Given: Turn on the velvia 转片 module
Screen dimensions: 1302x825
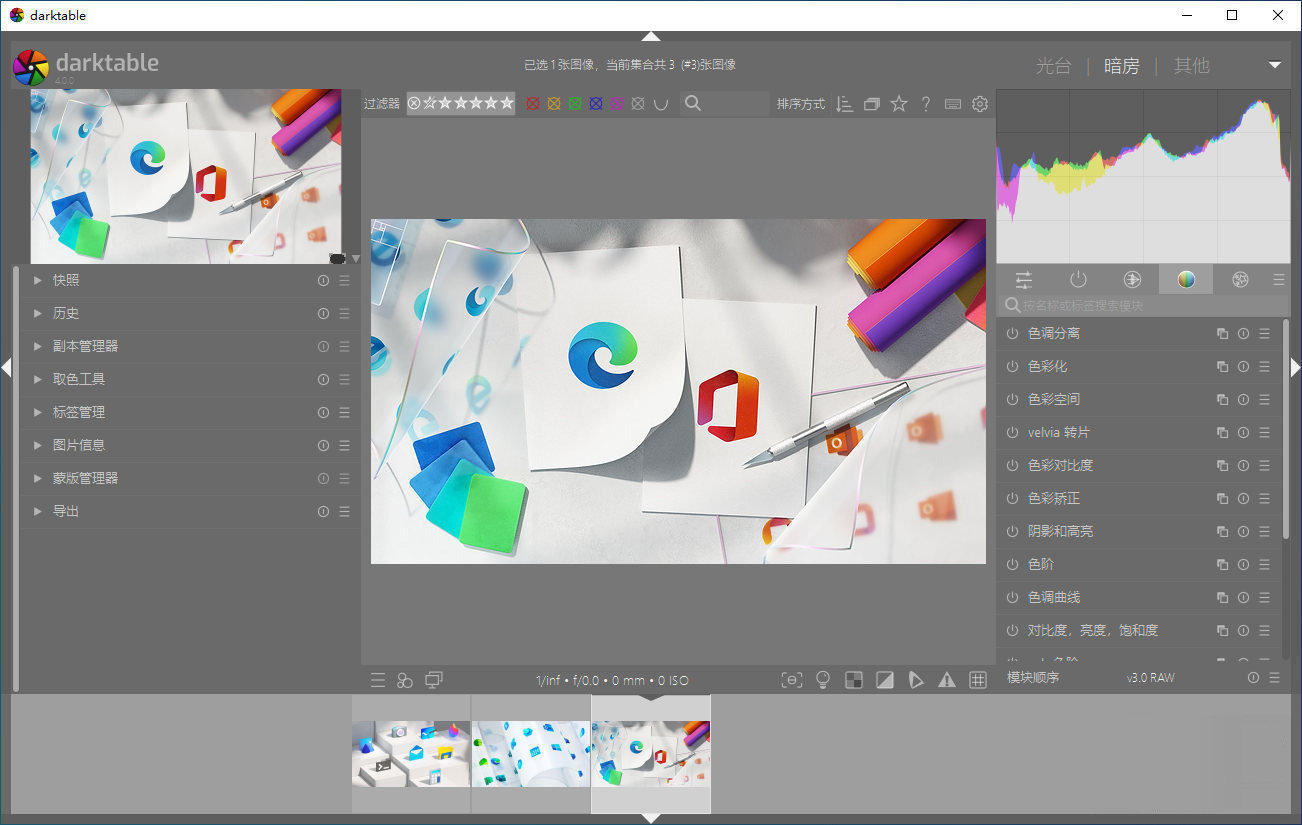Looking at the screenshot, I should pyautogui.click(x=1011, y=432).
